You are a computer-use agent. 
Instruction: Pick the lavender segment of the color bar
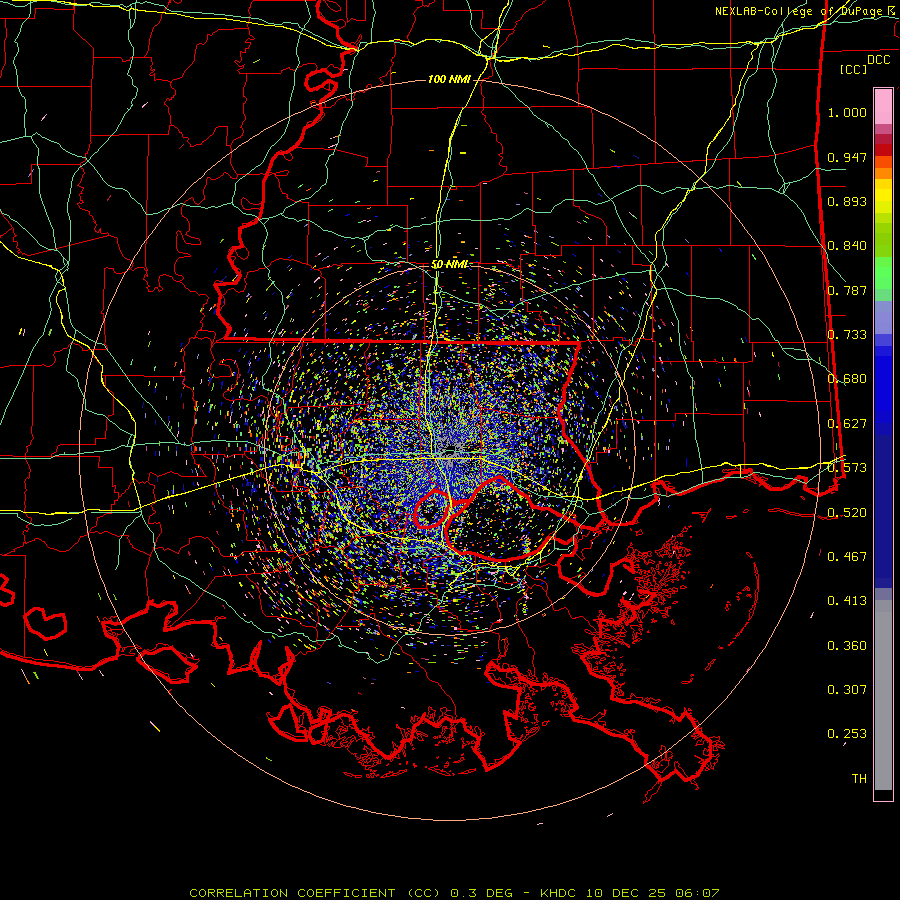click(883, 318)
